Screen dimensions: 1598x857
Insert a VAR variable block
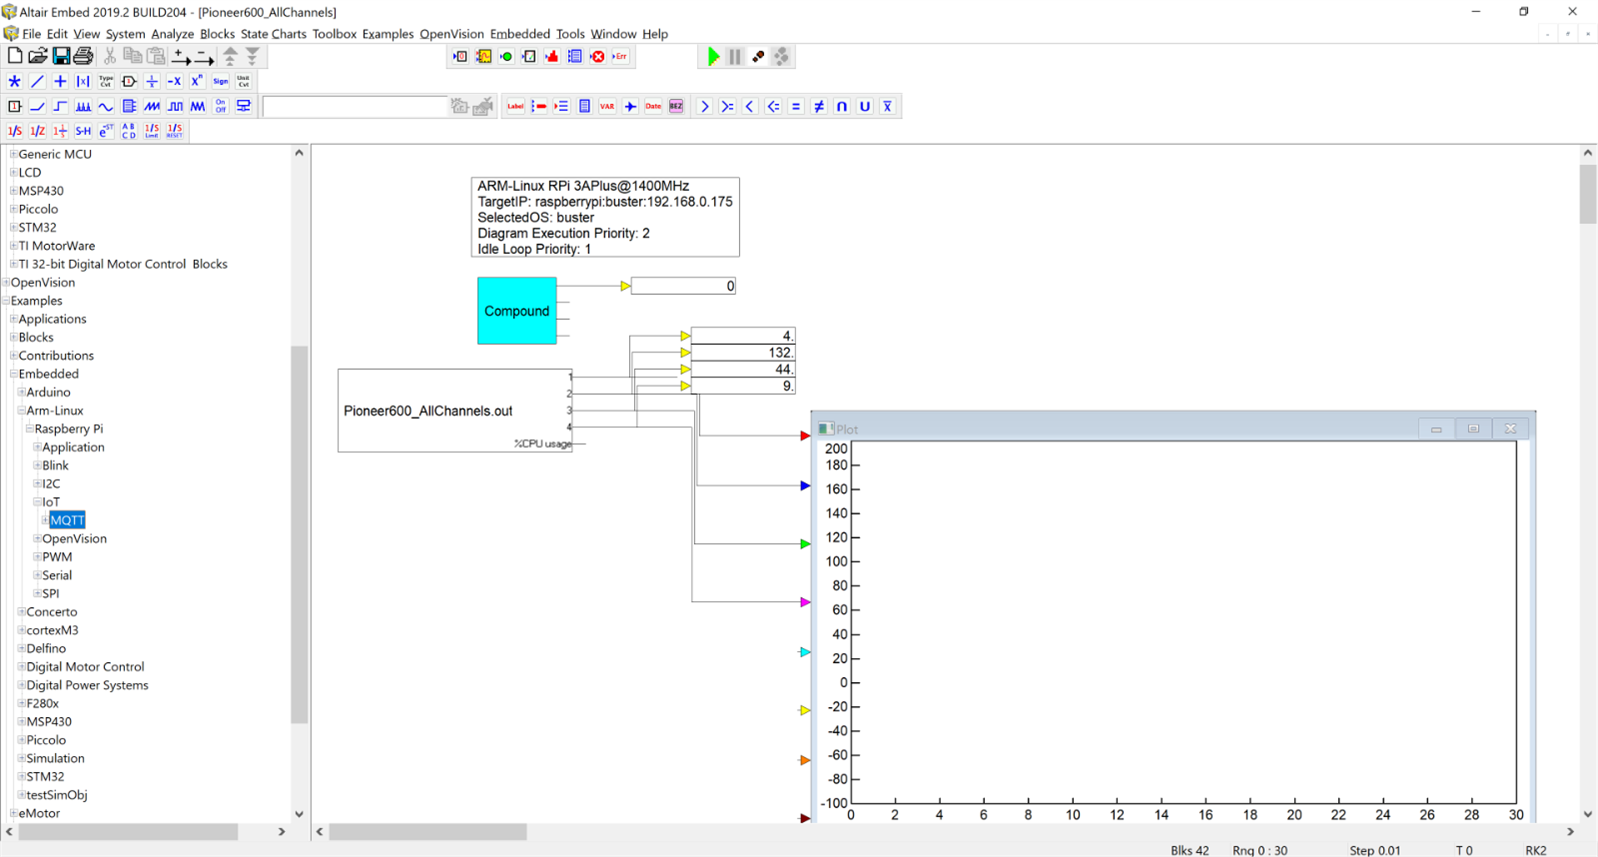tap(607, 106)
